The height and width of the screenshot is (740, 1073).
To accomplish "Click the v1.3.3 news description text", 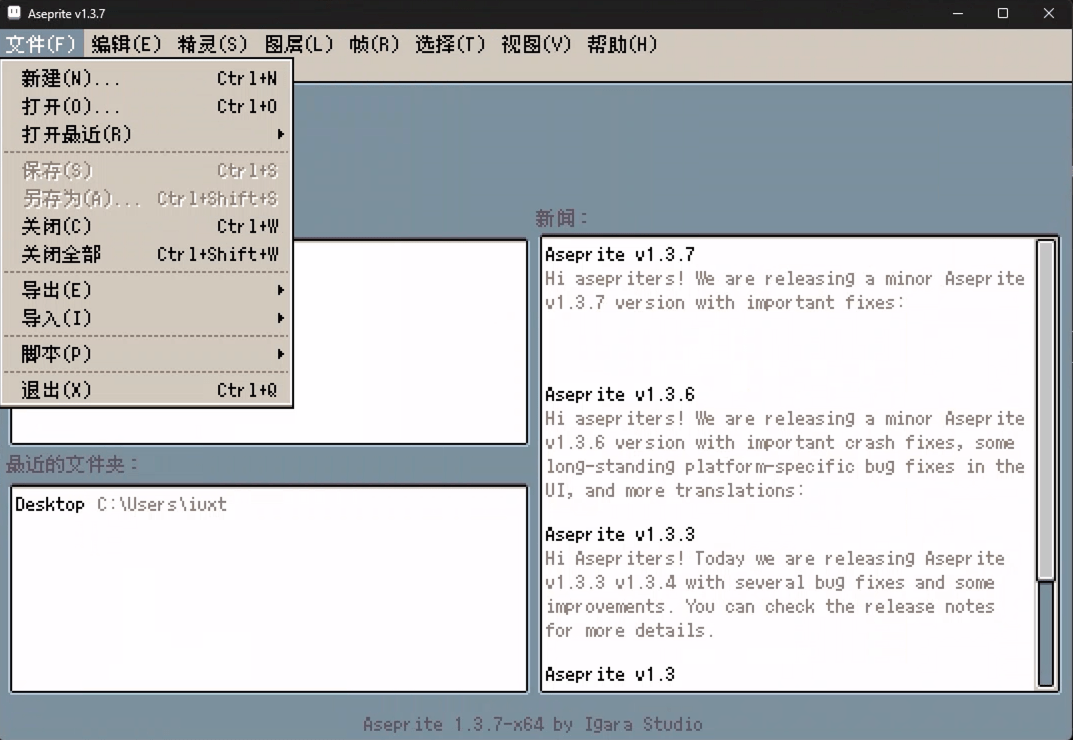I will pos(775,594).
